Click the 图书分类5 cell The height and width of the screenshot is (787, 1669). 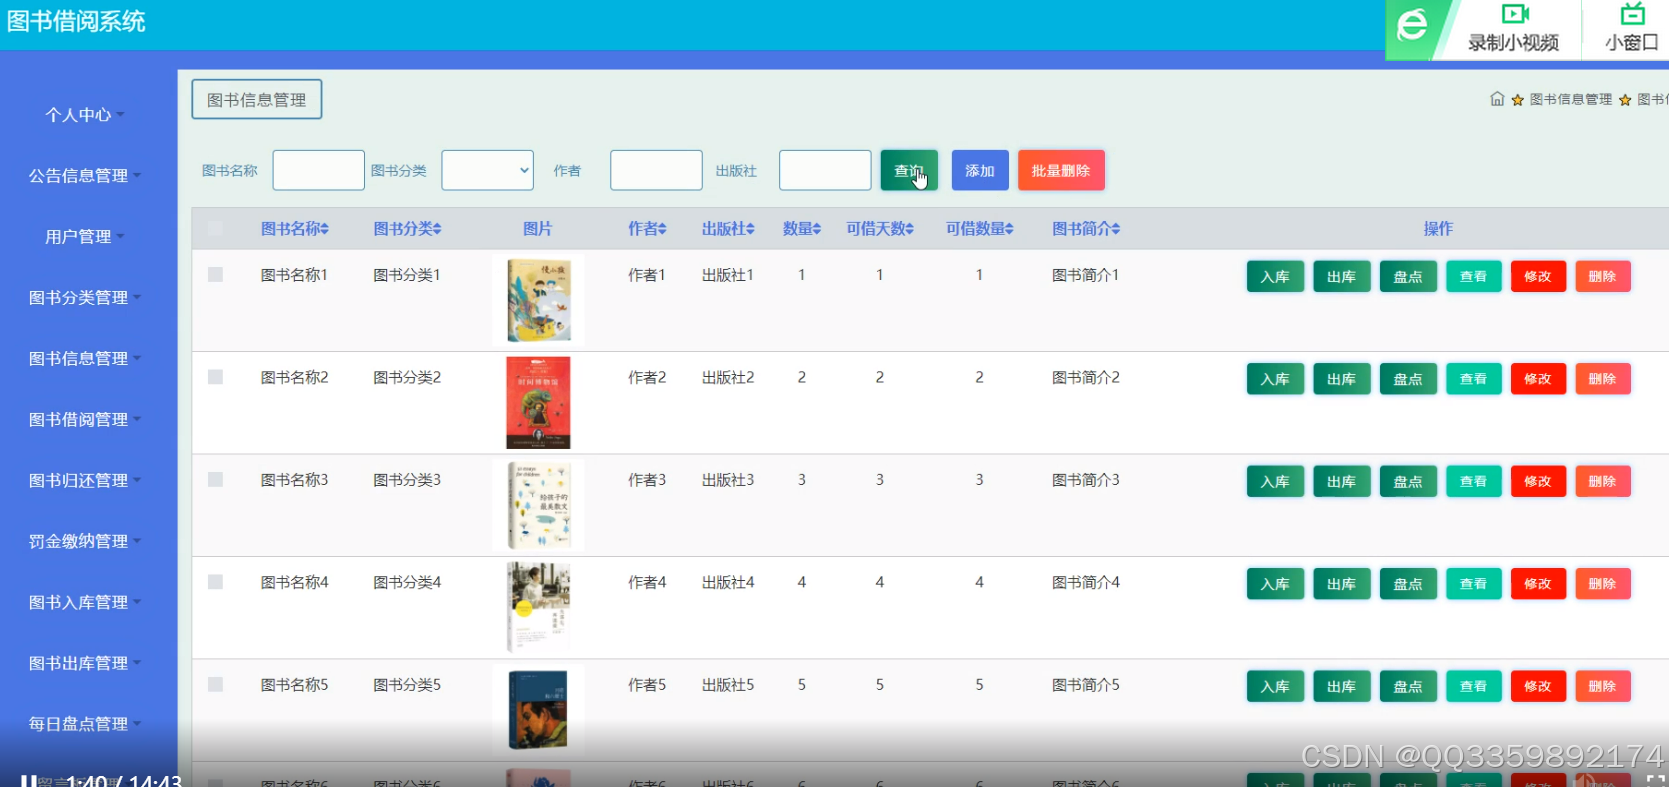407,685
